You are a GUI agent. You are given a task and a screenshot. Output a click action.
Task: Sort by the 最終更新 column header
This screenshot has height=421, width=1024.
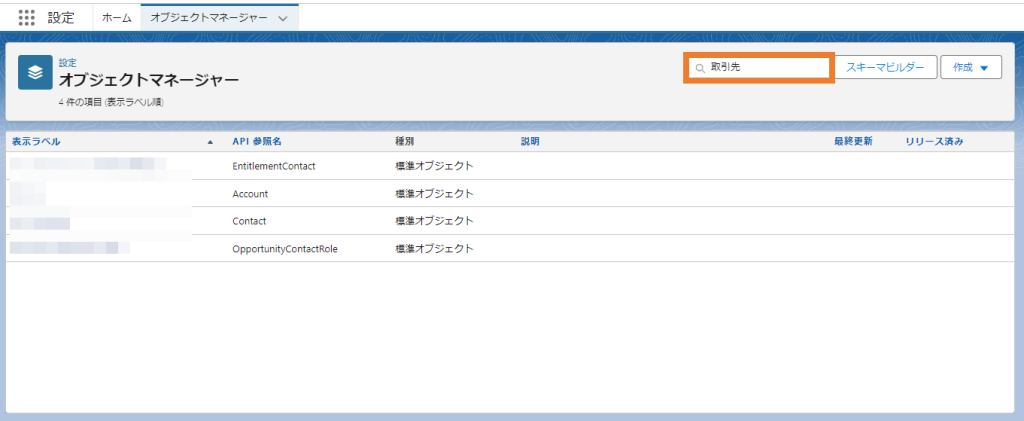point(852,142)
